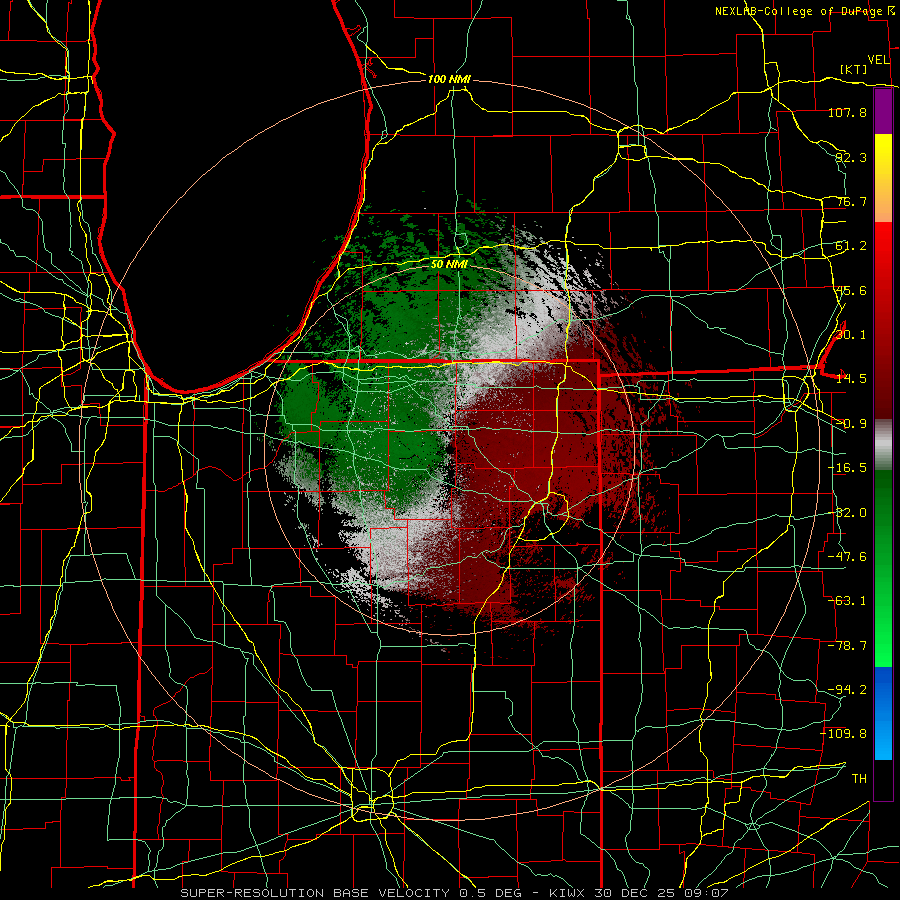The image size is (900, 900).
Task: Select the 30.1 value on the velocity scale
Action: 851,335
